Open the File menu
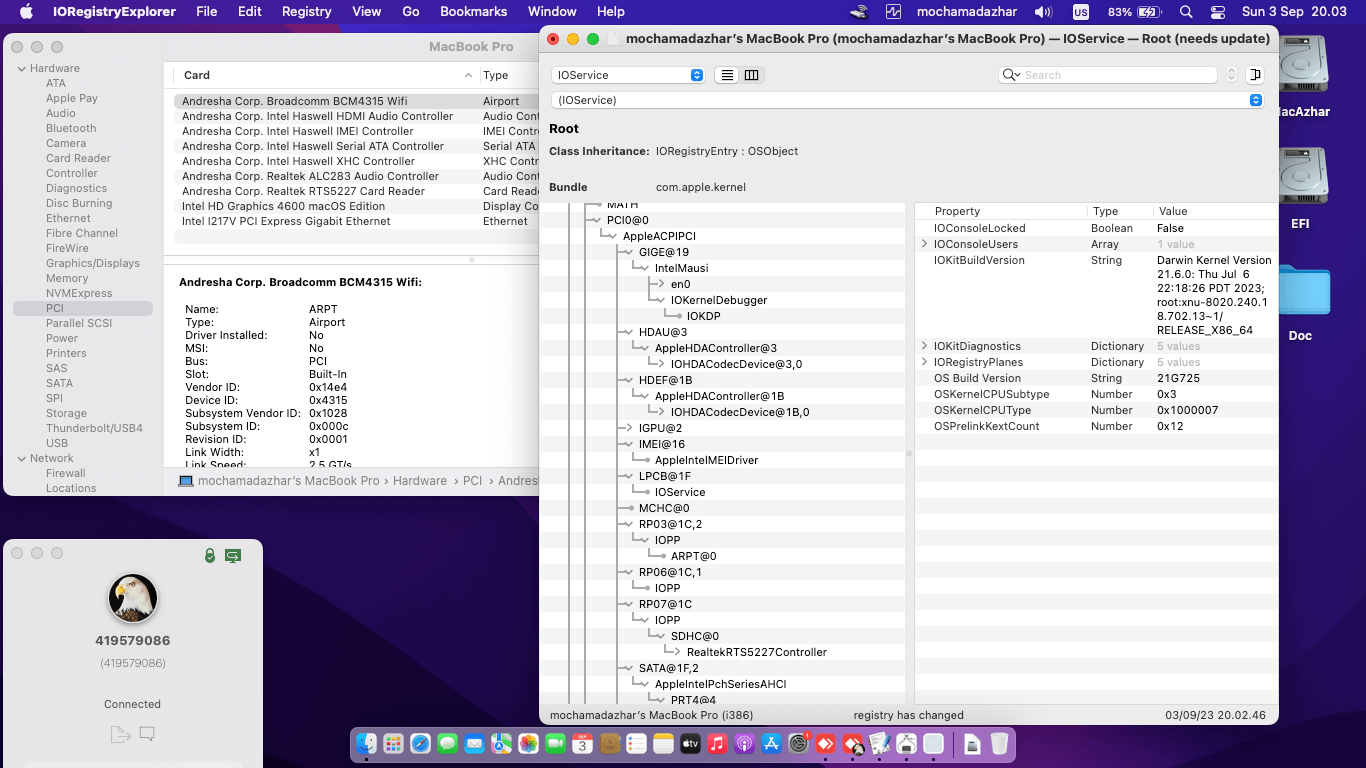Image resolution: width=1366 pixels, height=768 pixels. (x=207, y=12)
